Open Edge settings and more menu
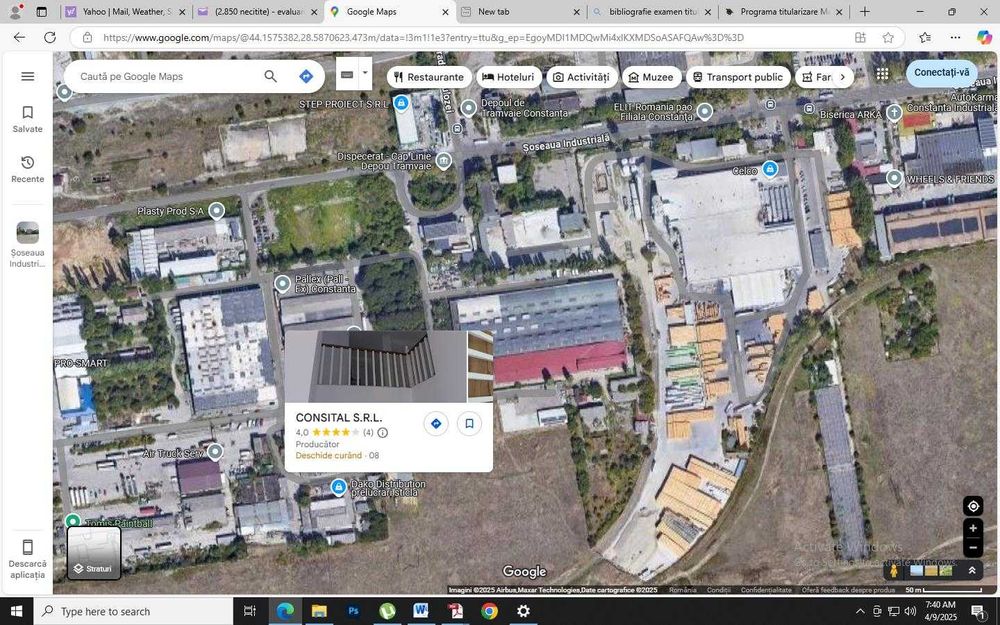Image resolution: width=1000 pixels, height=625 pixels. 955,38
